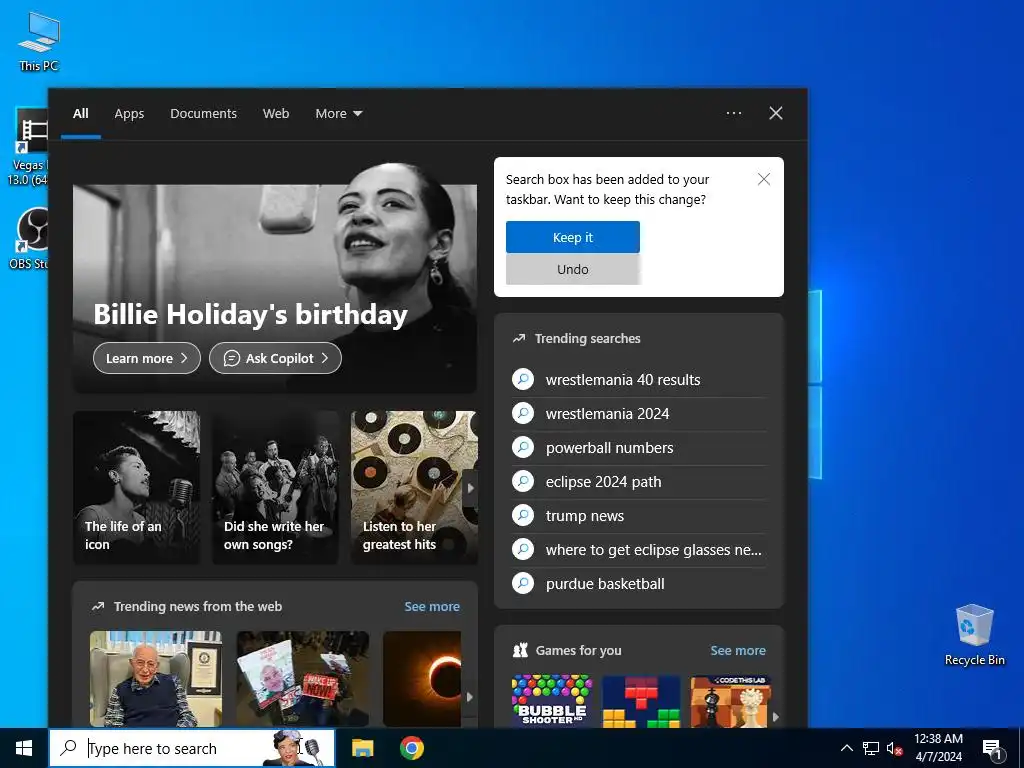Dismiss the search box notification popup
The width and height of the screenshot is (1024, 768).
coord(763,179)
